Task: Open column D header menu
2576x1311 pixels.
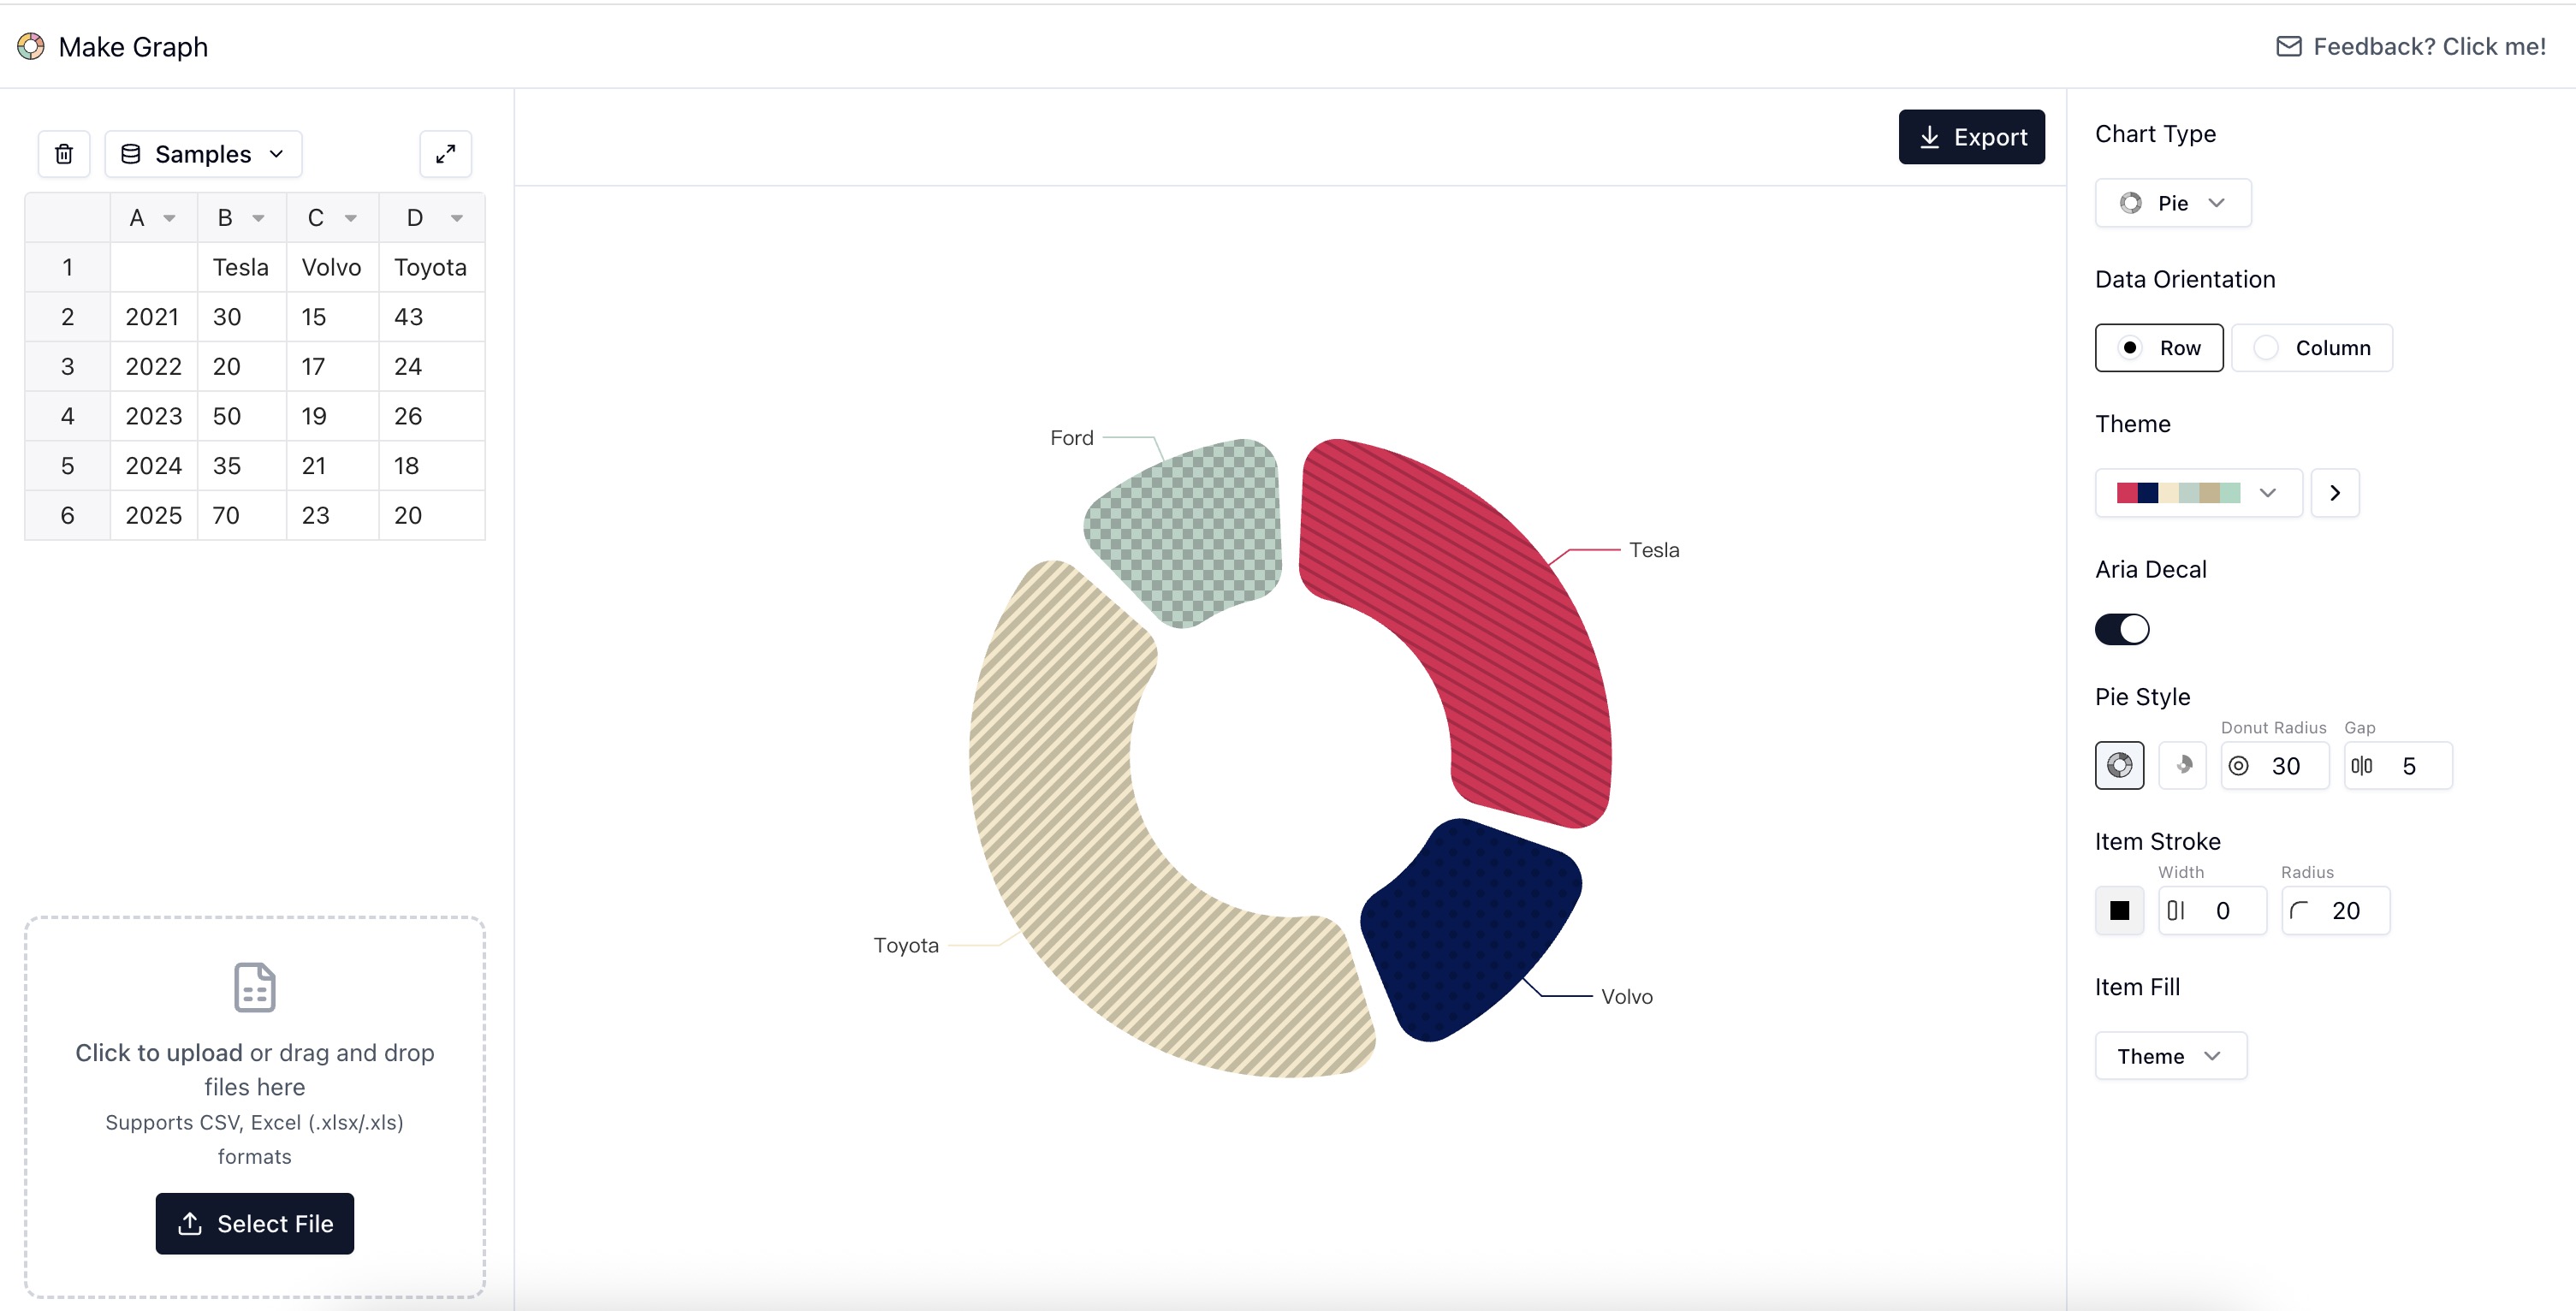Action: pyautogui.click(x=458, y=217)
